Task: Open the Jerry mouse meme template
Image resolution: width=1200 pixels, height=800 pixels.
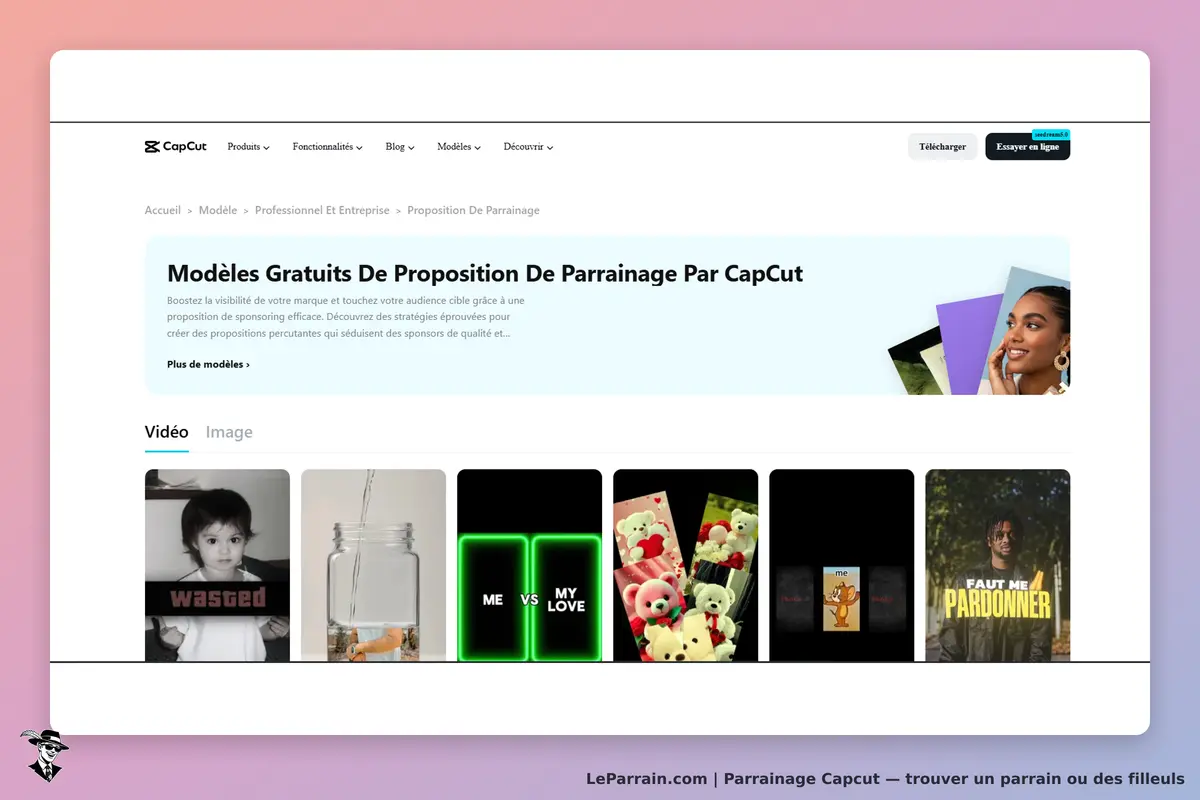Action: click(x=841, y=565)
